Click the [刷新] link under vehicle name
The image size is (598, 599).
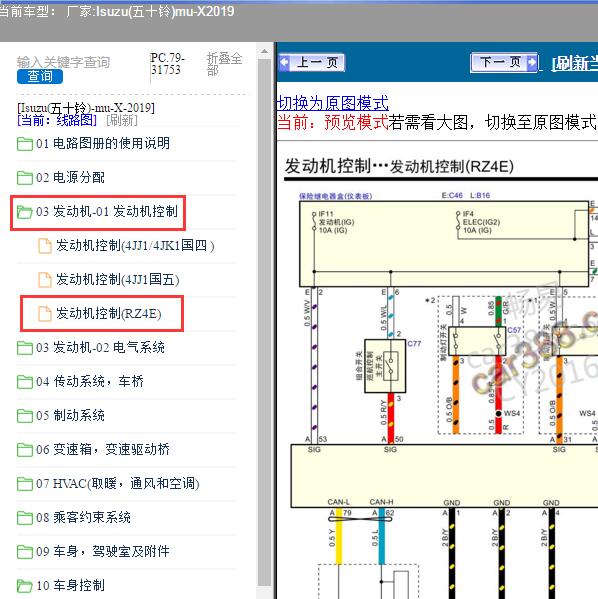(122, 120)
